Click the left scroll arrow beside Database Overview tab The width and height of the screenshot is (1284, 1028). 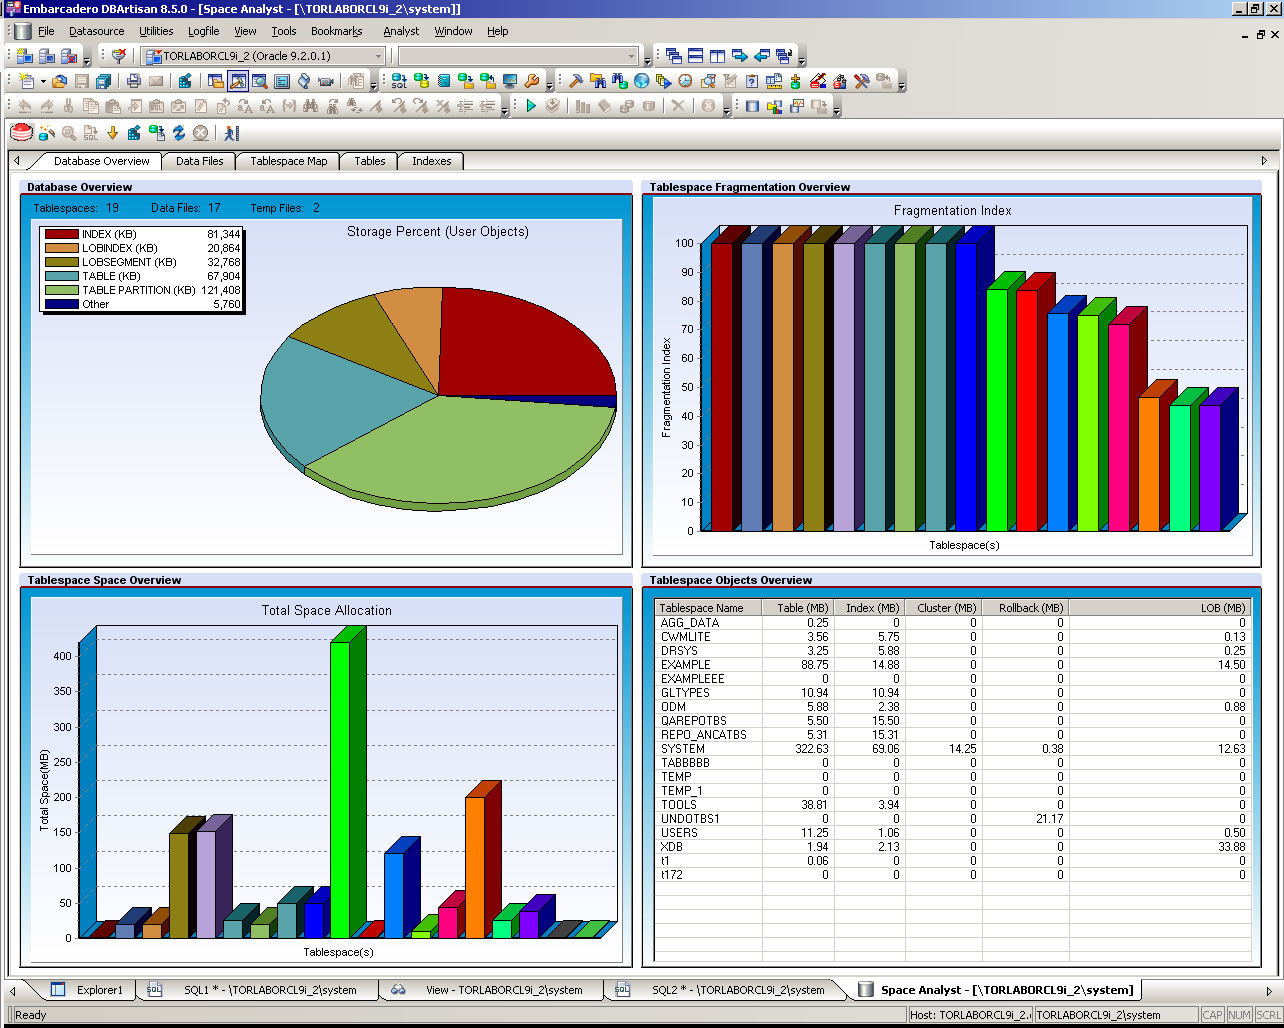coord(16,161)
